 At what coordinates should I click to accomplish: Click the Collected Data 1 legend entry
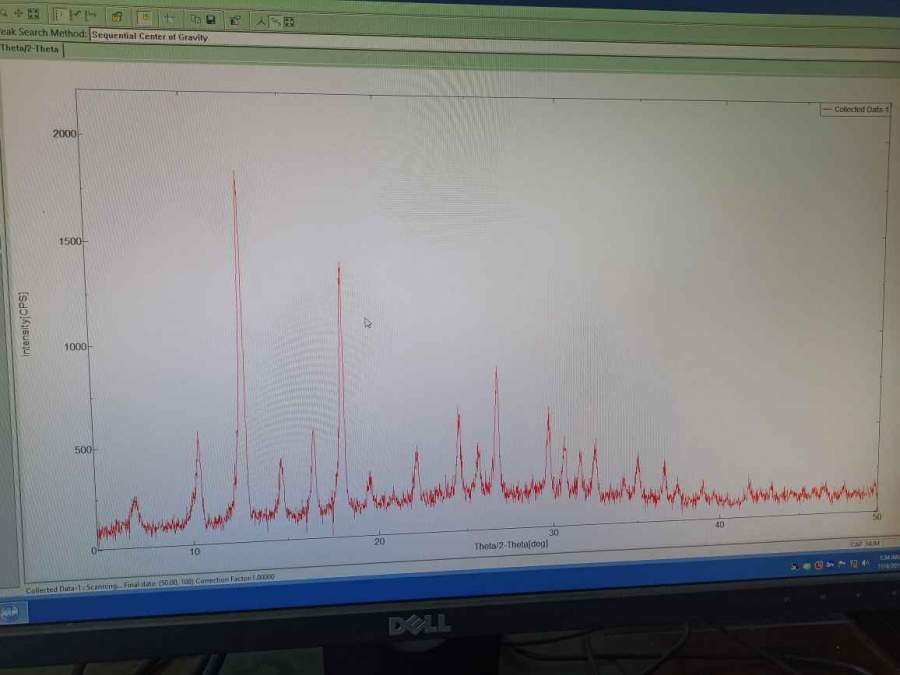pos(855,109)
